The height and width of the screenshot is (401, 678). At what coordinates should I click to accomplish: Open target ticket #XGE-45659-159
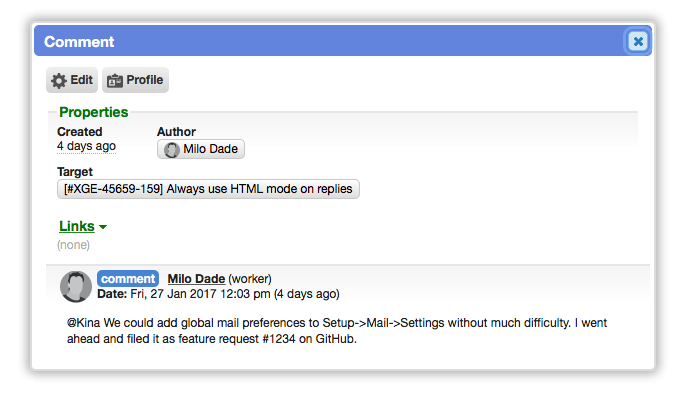(208, 189)
